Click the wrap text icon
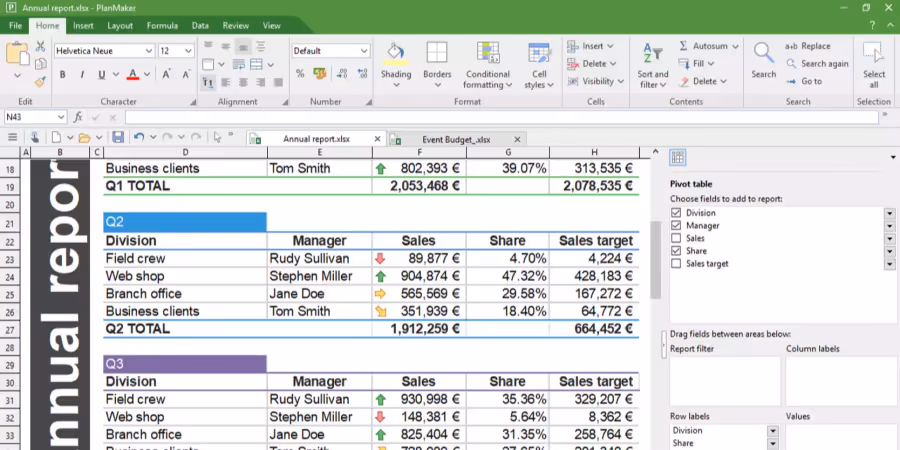 point(239,65)
